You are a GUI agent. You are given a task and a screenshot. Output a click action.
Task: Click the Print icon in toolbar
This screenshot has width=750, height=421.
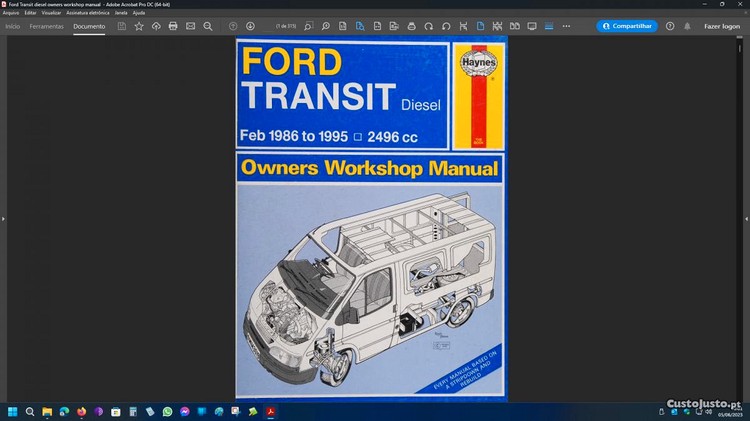(173, 26)
